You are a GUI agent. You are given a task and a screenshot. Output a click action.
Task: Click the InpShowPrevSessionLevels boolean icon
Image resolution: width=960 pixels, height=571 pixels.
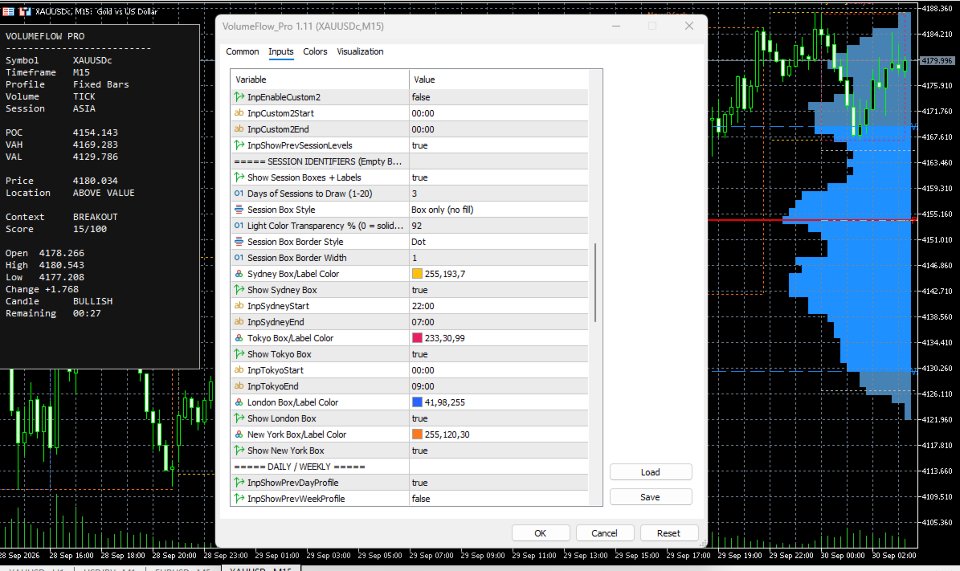click(x=239, y=145)
